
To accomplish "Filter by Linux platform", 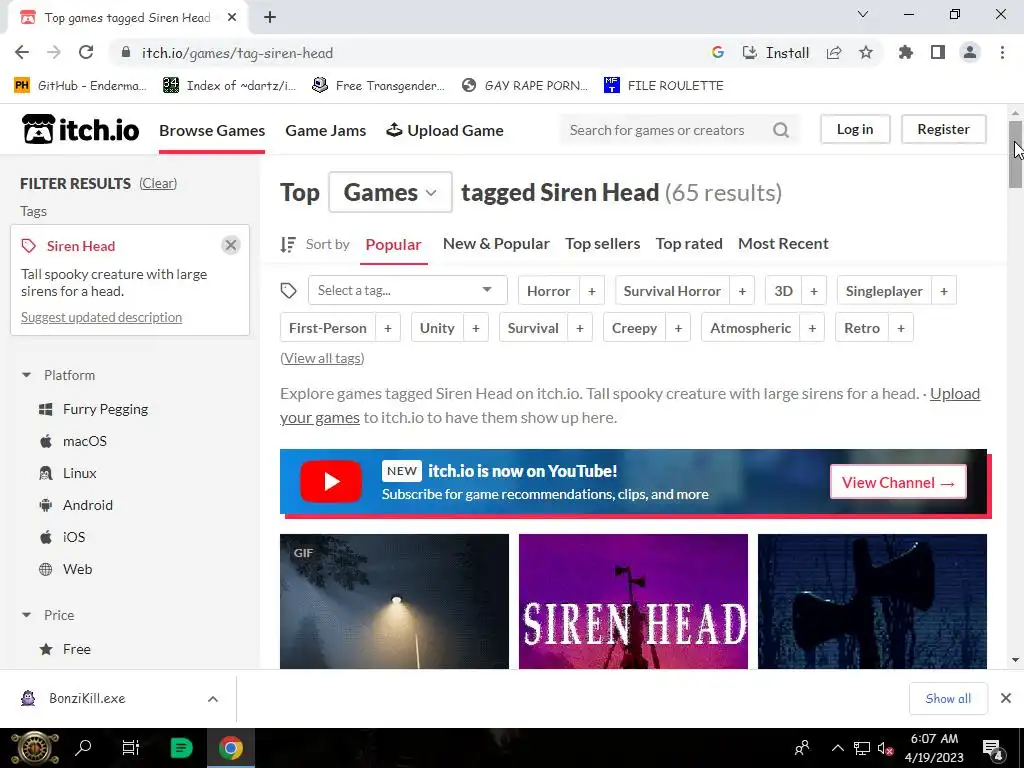I will (68, 473).
